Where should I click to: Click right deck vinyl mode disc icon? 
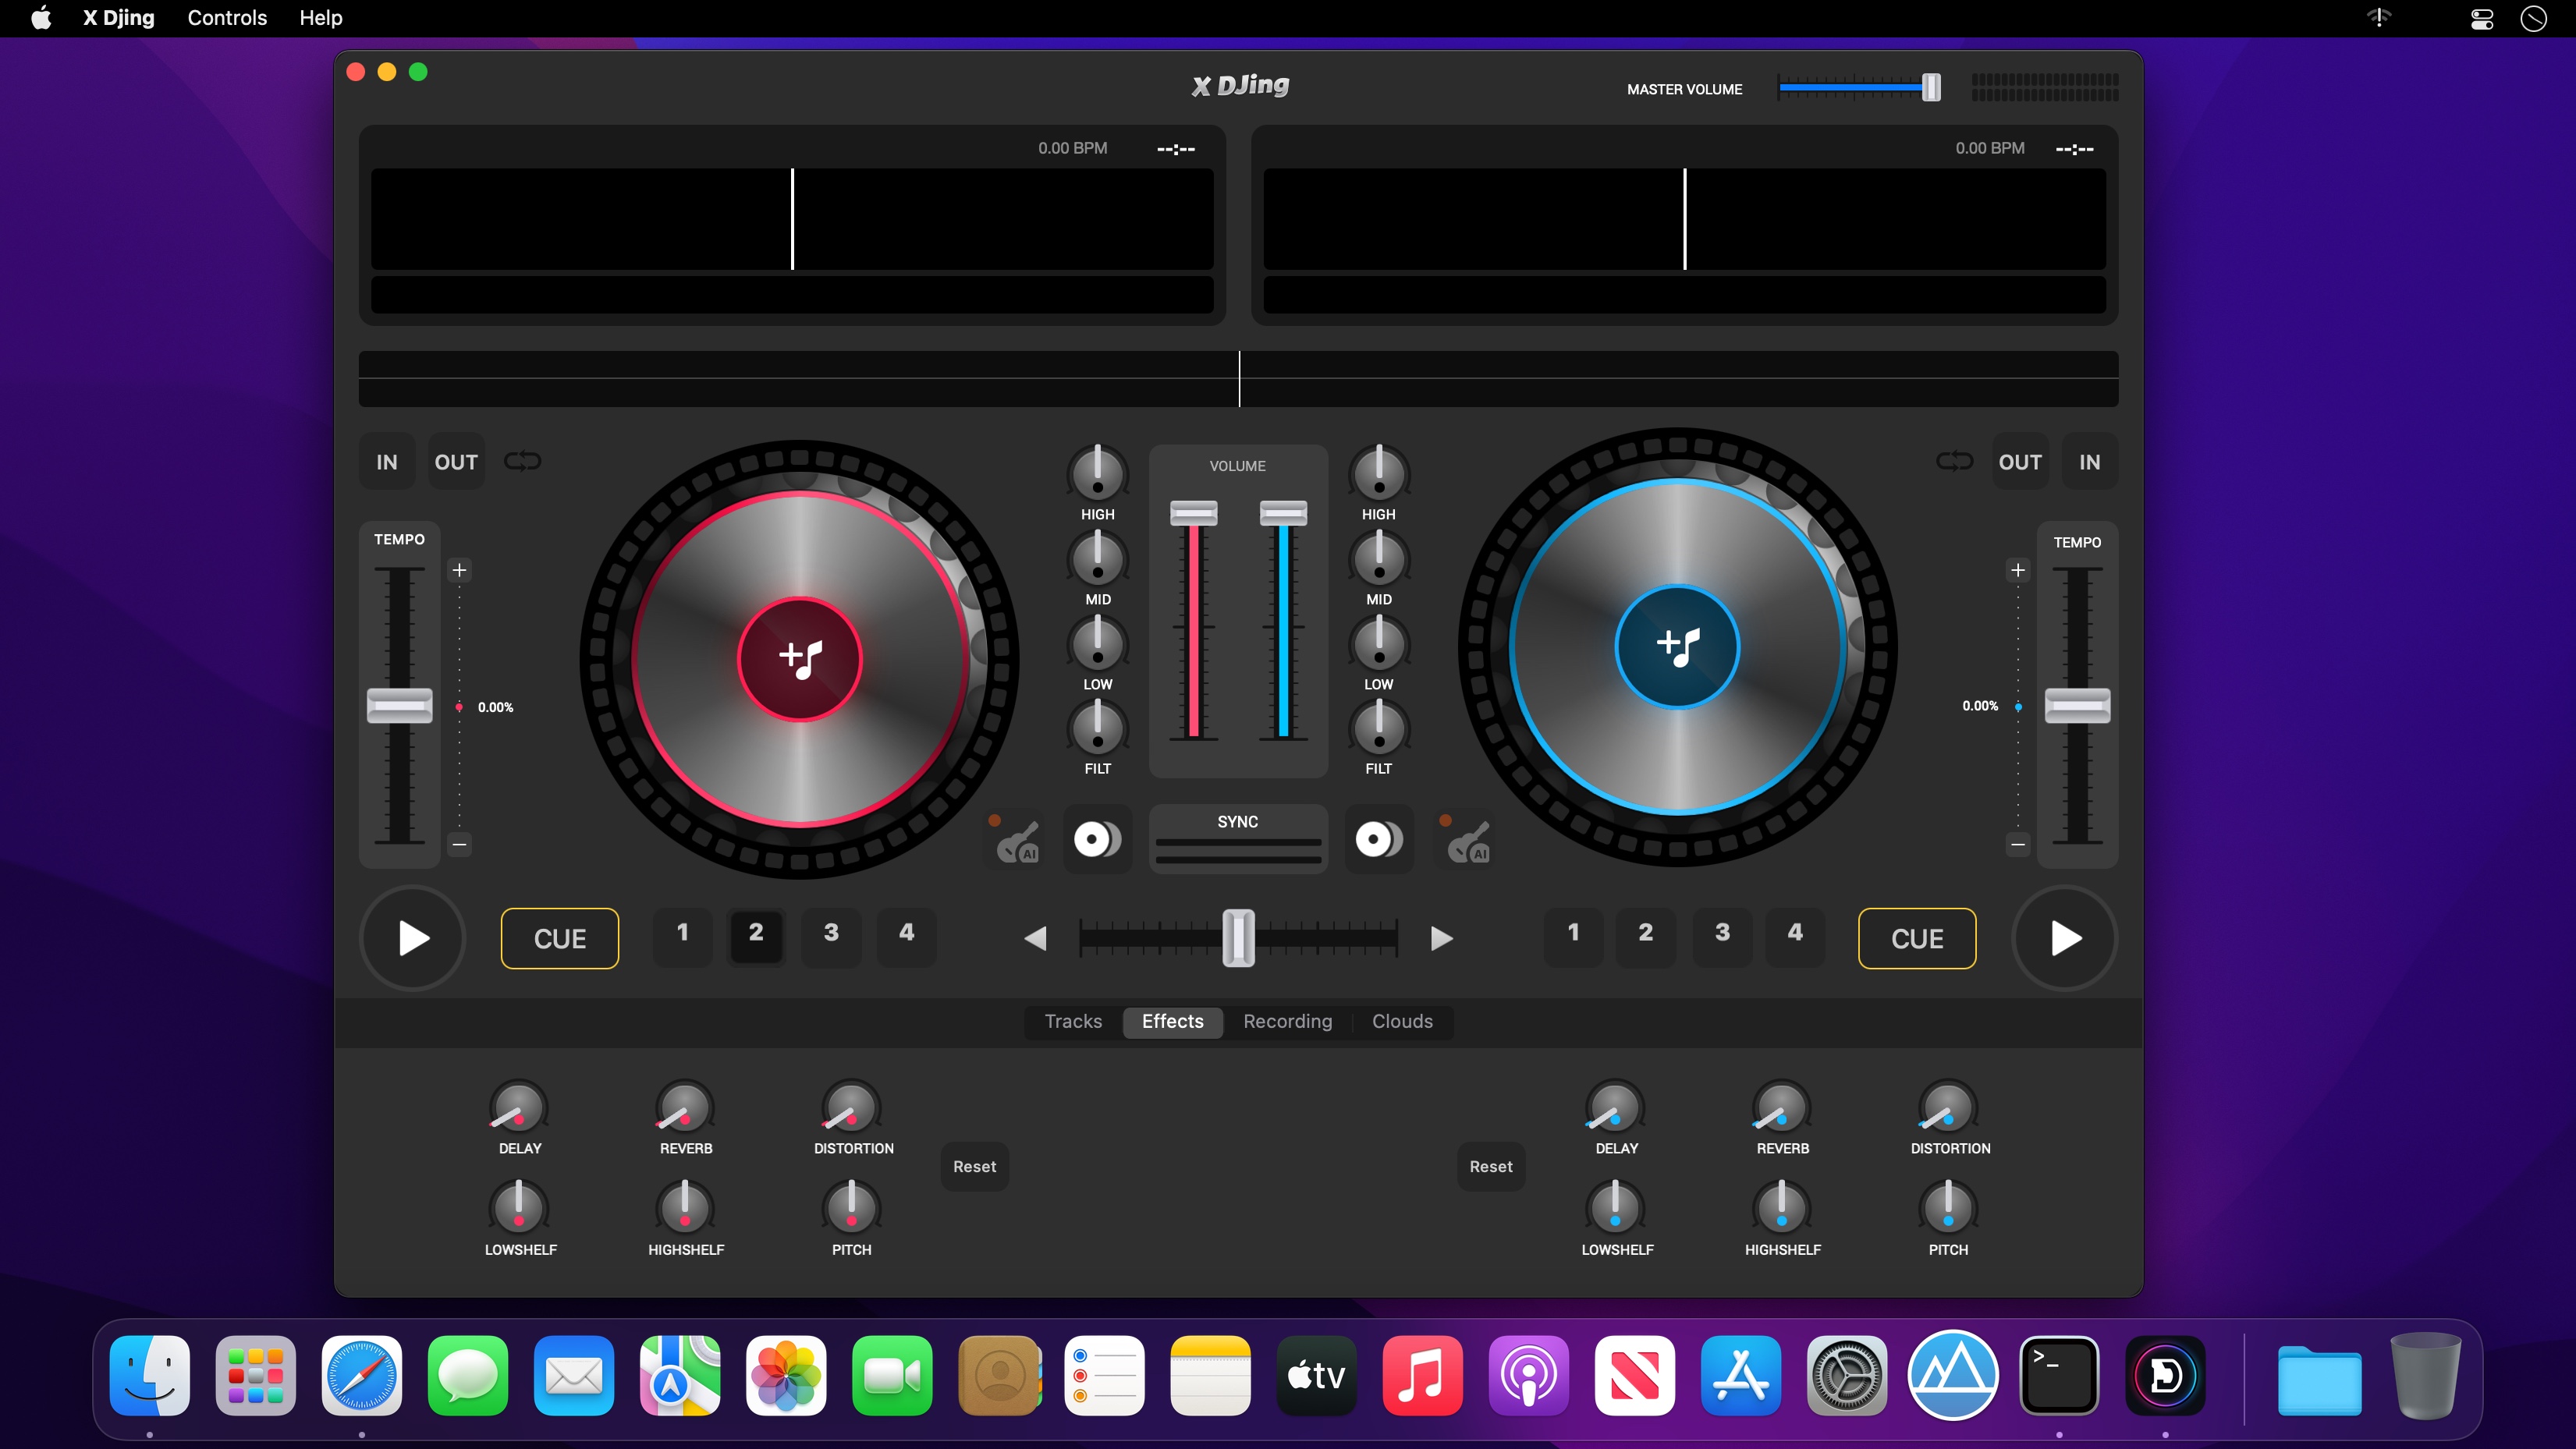point(1379,839)
